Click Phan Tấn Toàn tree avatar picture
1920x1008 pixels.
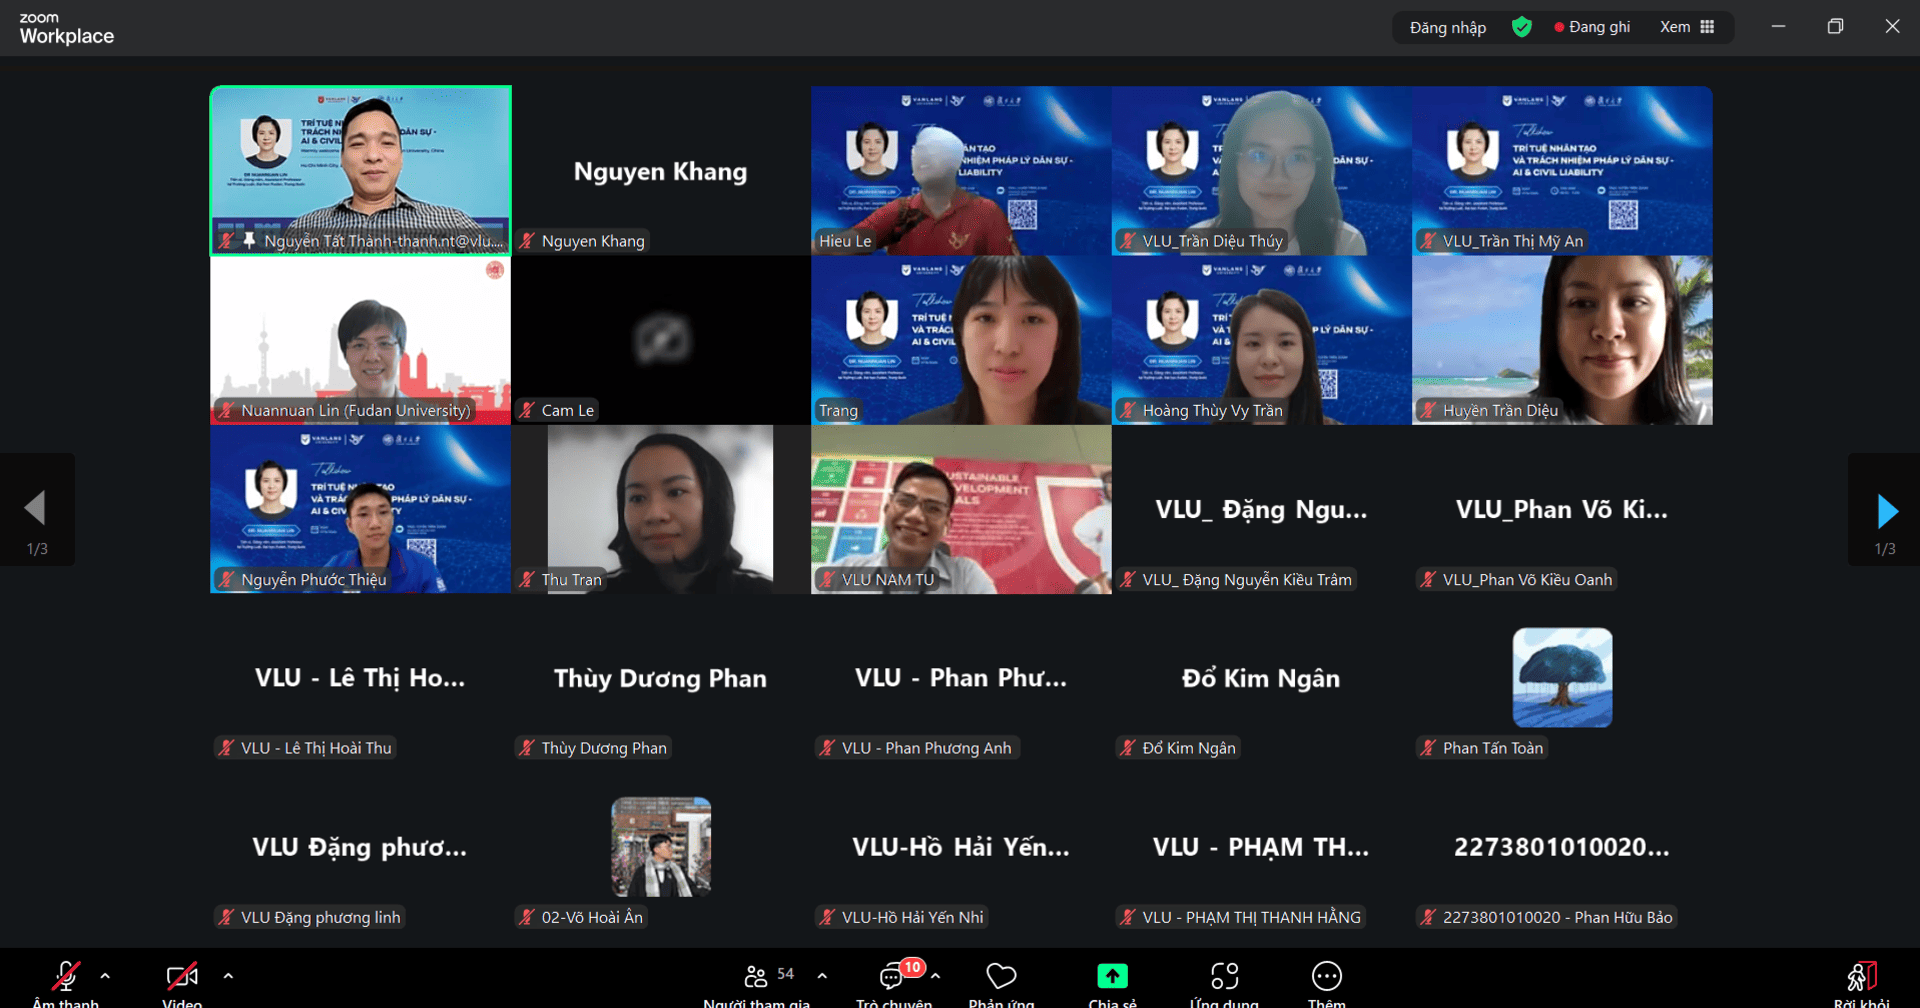coord(1562,677)
